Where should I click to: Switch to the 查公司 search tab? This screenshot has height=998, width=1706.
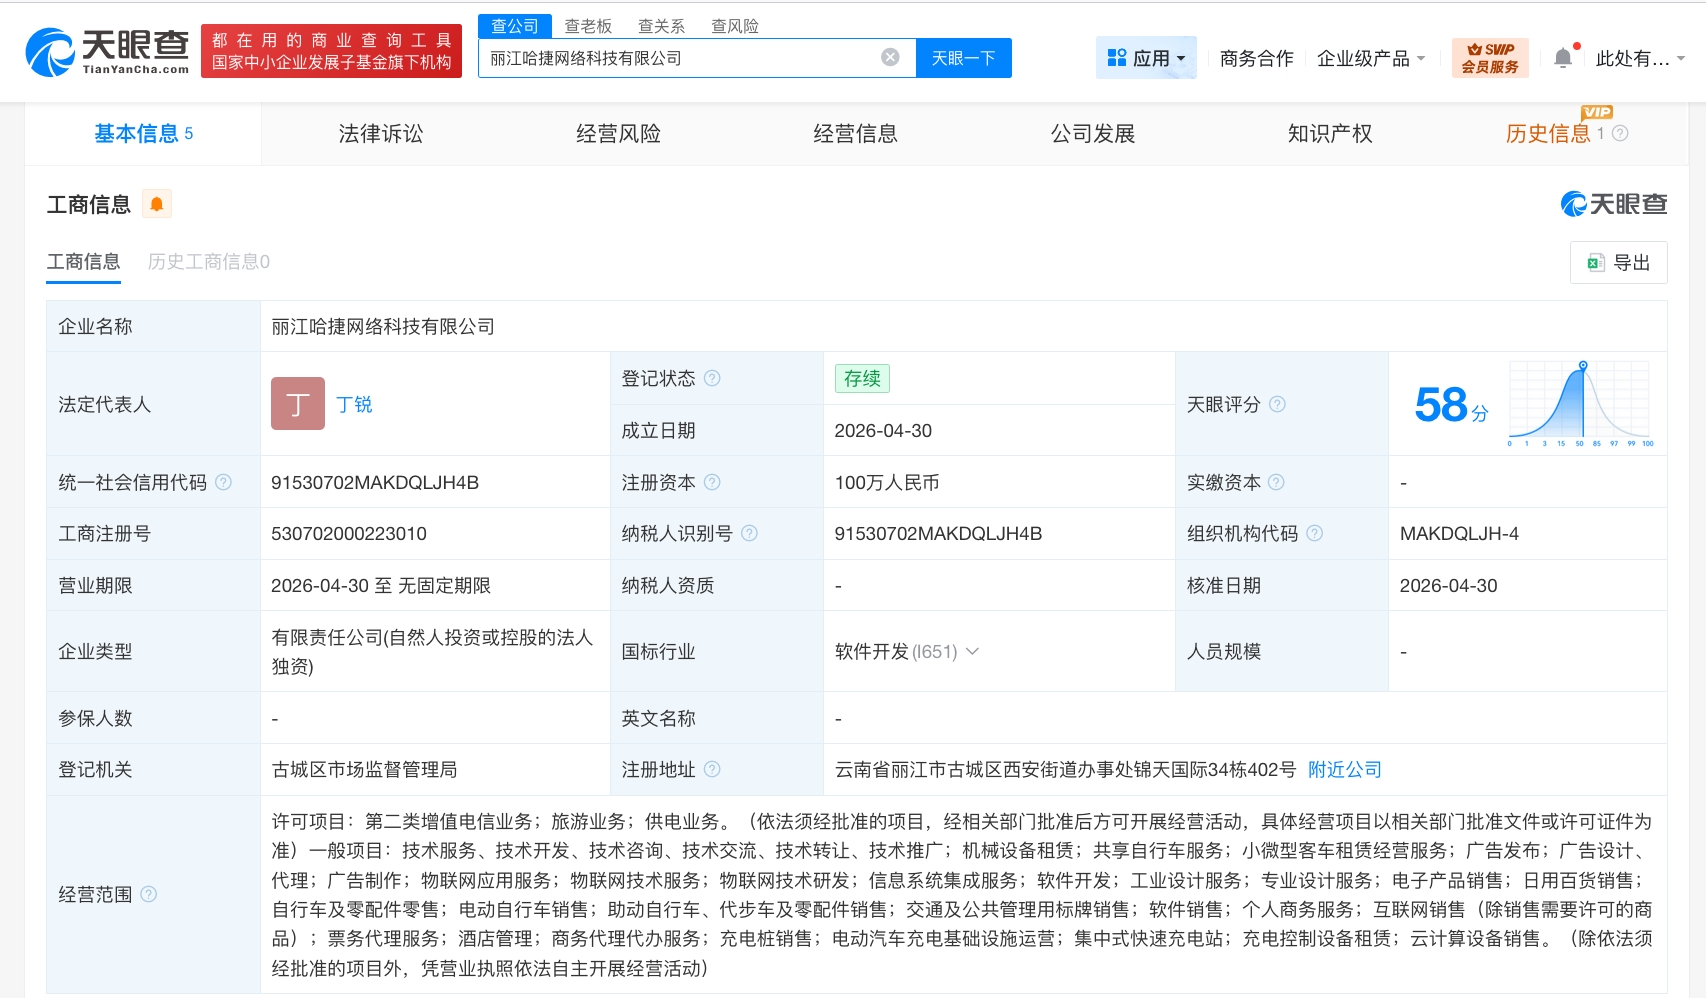515,26
